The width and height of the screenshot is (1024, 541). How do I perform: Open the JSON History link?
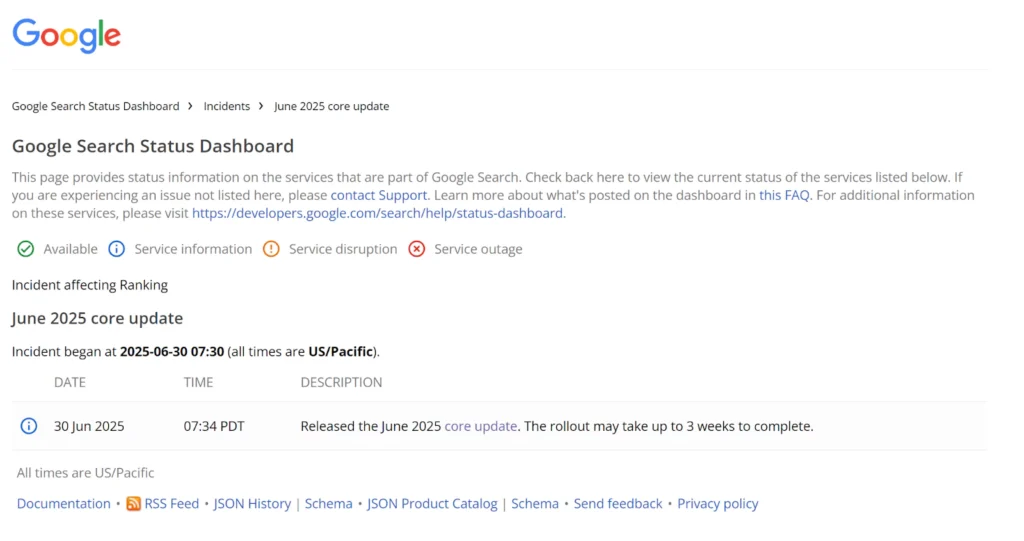point(252,504)
